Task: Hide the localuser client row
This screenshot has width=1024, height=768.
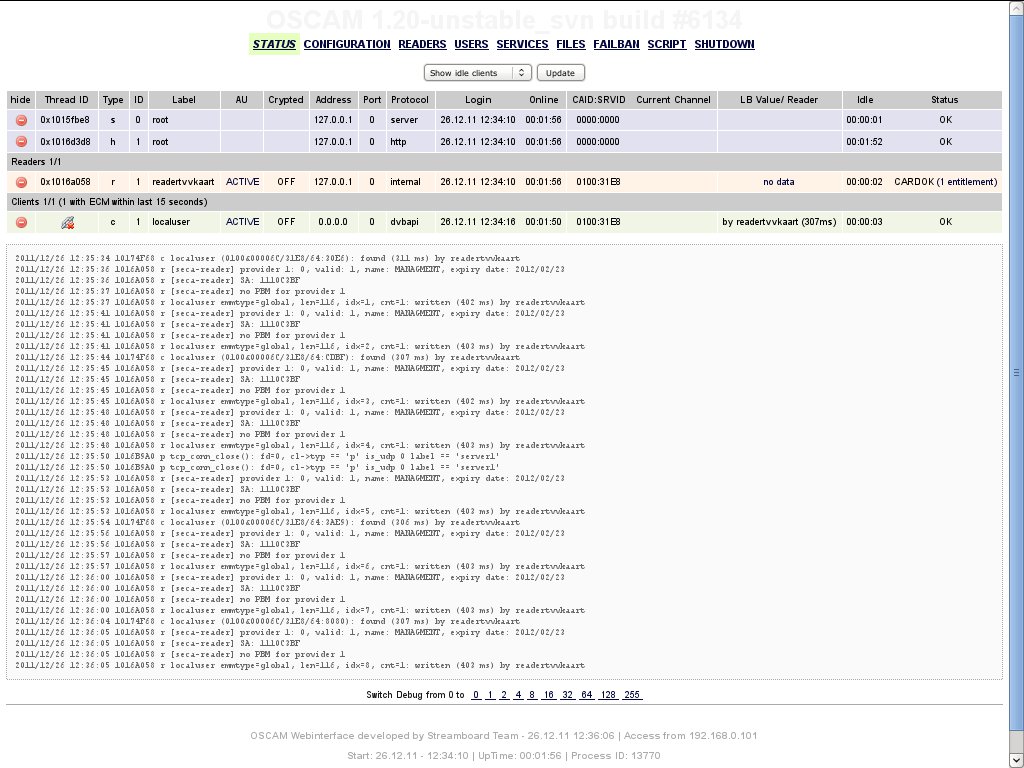Action: pyautogui.click(x=21, y=222)
